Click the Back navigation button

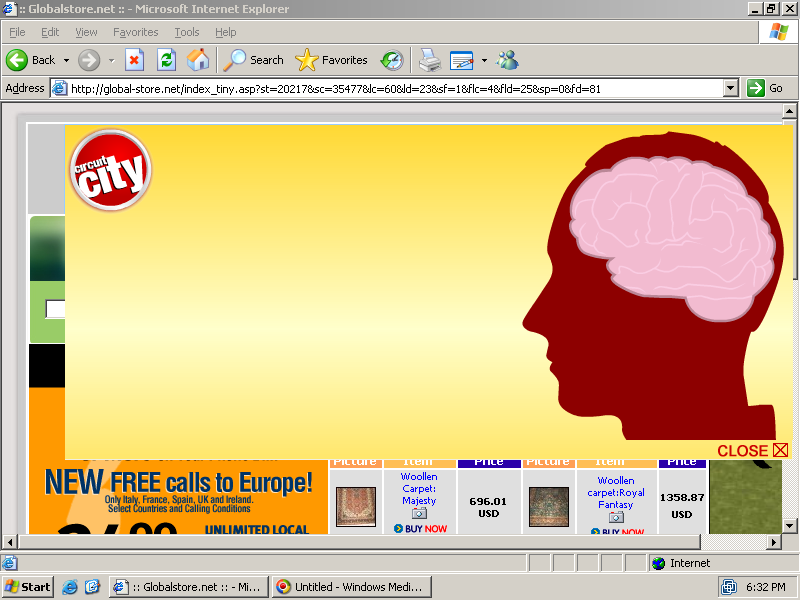[31, 60]
